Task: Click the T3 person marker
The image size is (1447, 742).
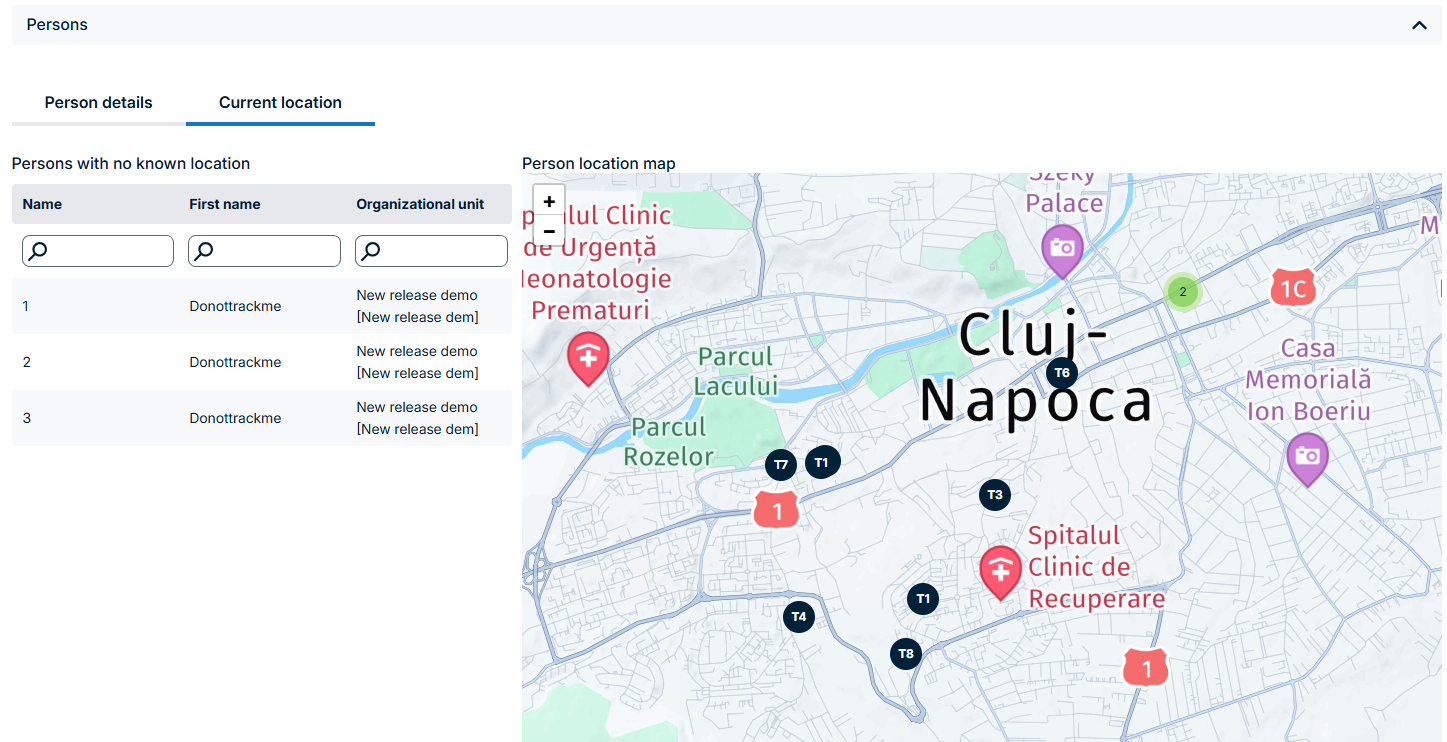Action: (994, 494)
